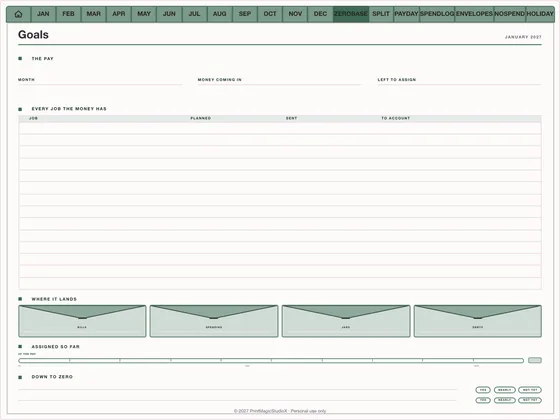Click the SENT column header

(x=291, y=118)
